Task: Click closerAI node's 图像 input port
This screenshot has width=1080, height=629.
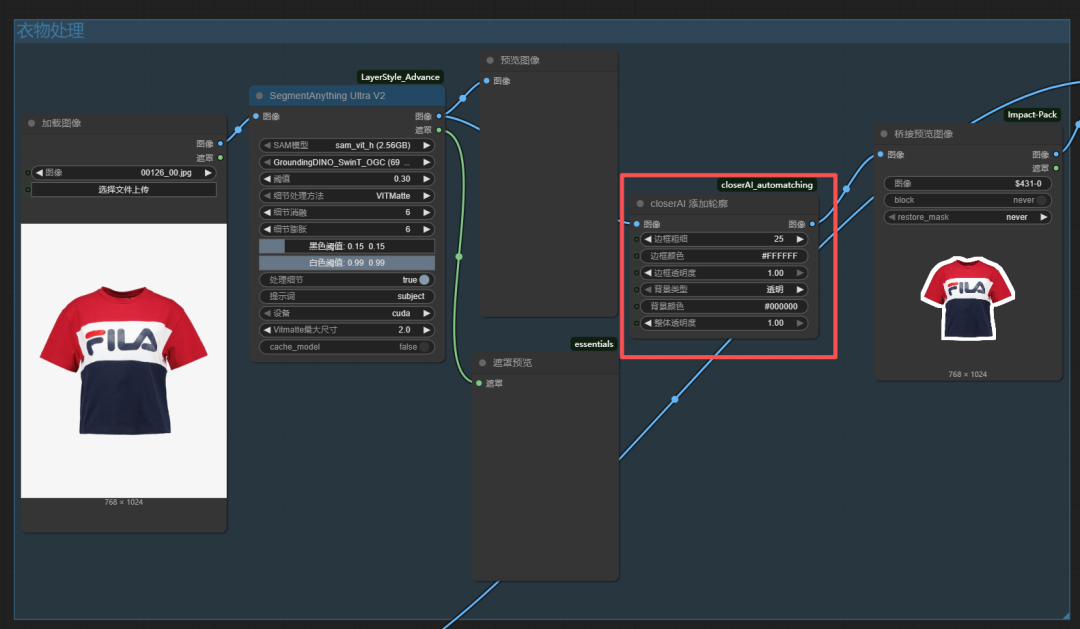Action: (x=636, y=224)
